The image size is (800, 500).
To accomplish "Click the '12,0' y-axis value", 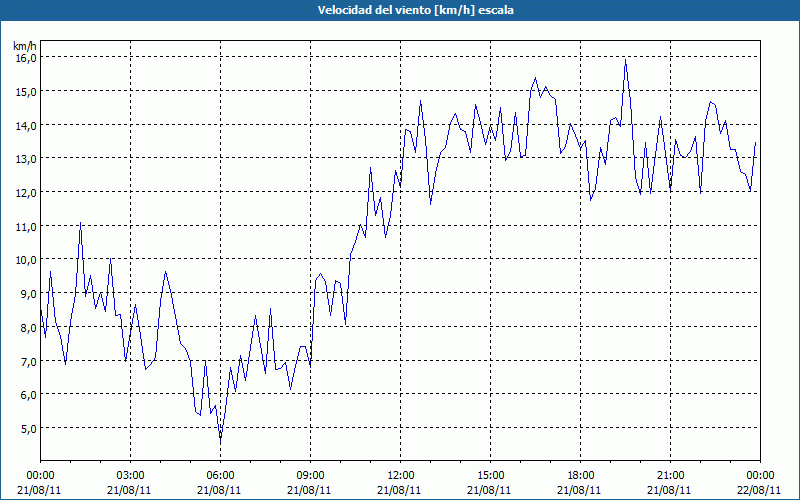I will [26, 193].
